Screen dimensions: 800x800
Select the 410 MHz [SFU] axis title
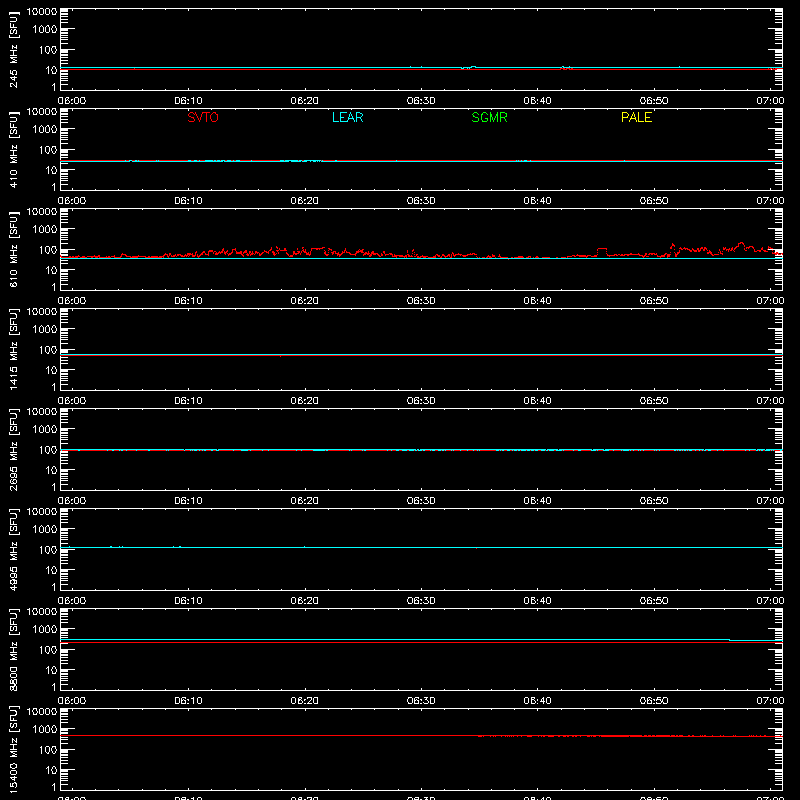click(x=13, y=149)
